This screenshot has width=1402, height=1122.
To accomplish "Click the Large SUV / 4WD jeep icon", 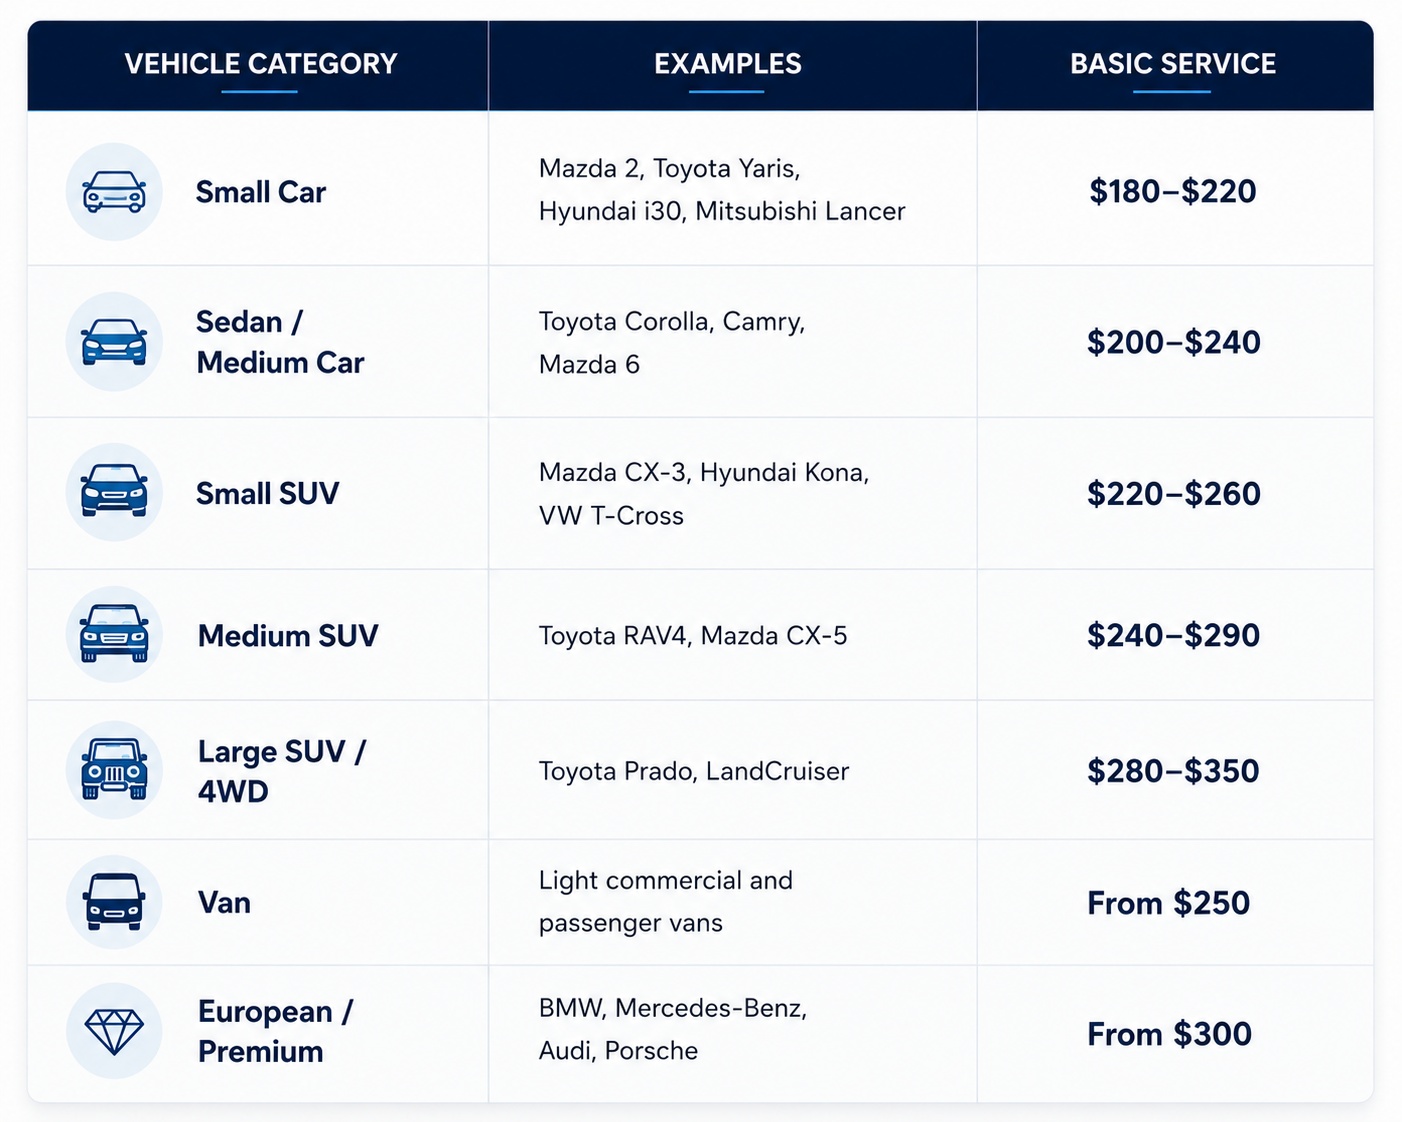I will pyautogui.click(x=114, y=770).
